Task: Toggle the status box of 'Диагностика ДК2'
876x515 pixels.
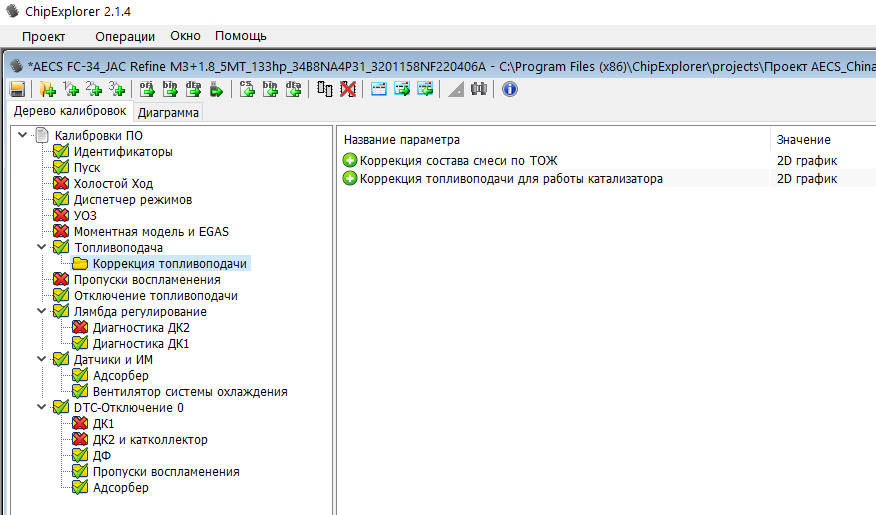Action: coord(80,328)
